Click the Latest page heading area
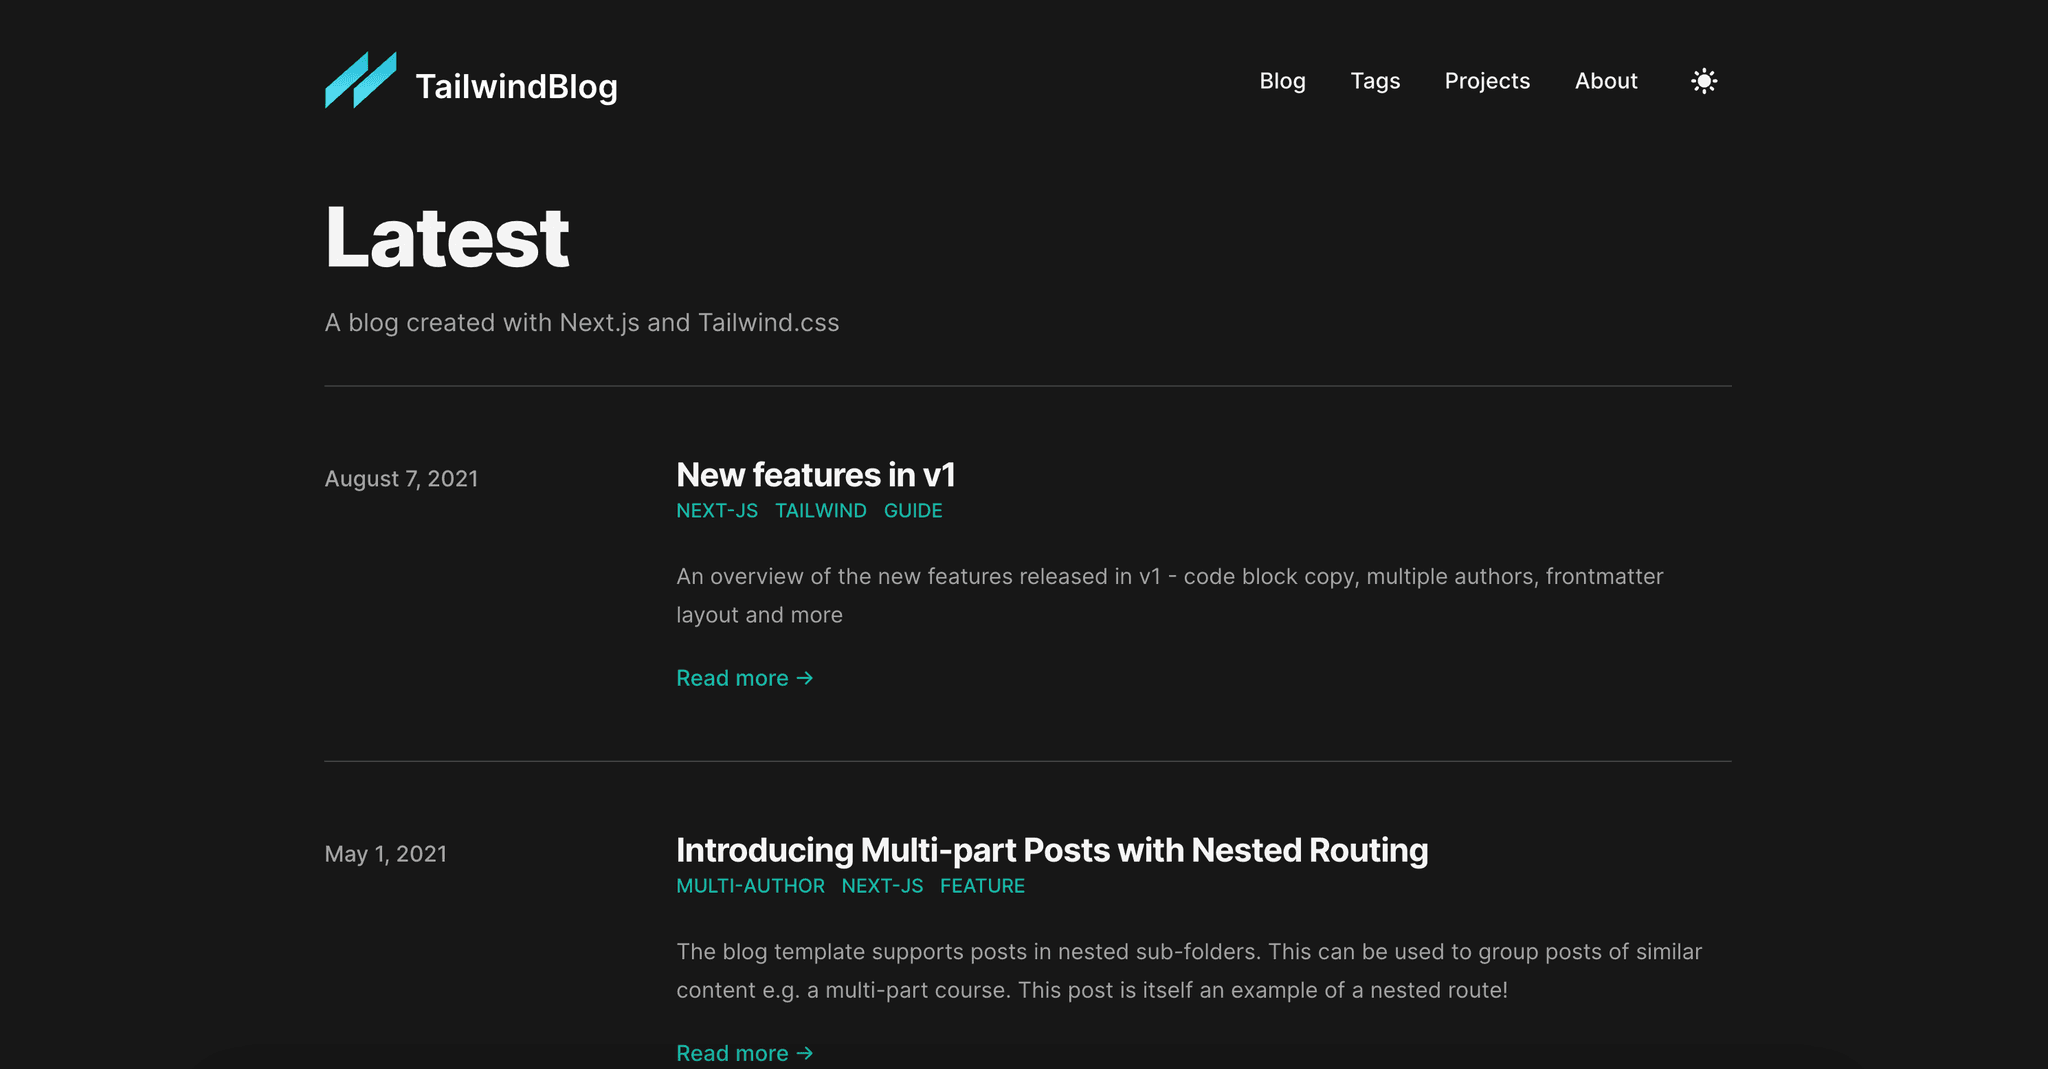The height and width of the screenshot is (1069, 2048). click(x=446, y=237)
